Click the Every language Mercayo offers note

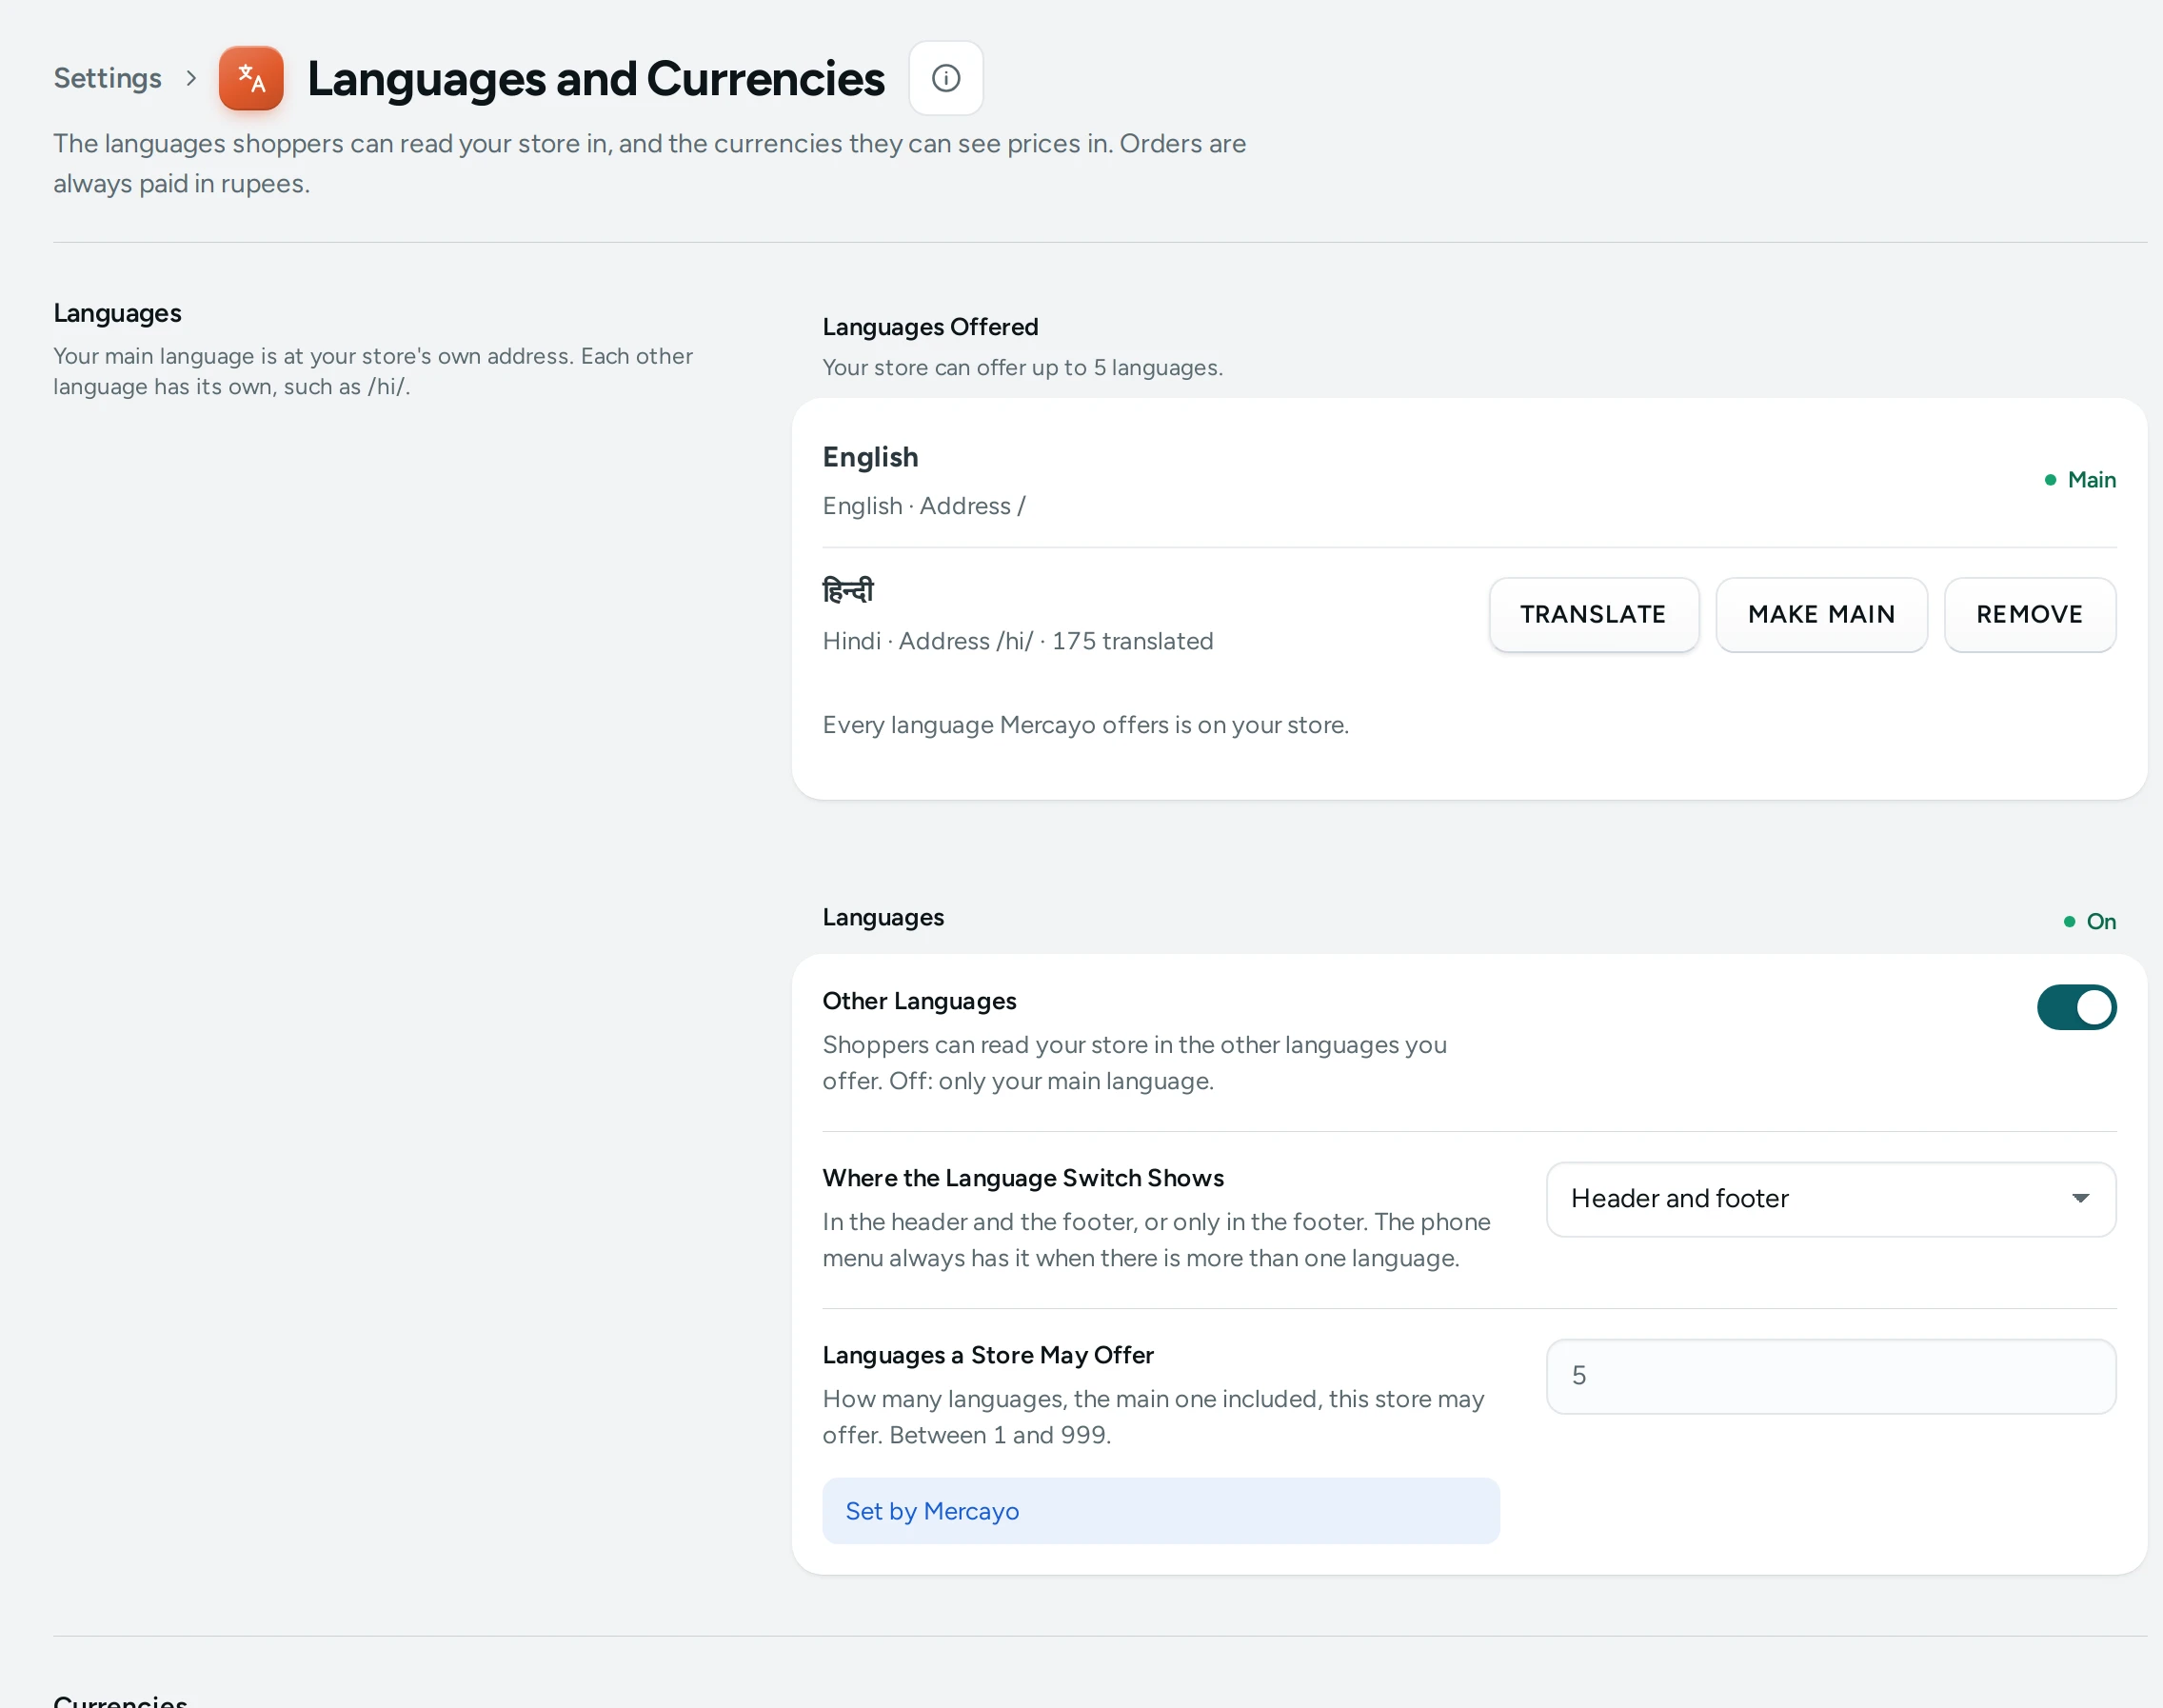coord(1085,725)
